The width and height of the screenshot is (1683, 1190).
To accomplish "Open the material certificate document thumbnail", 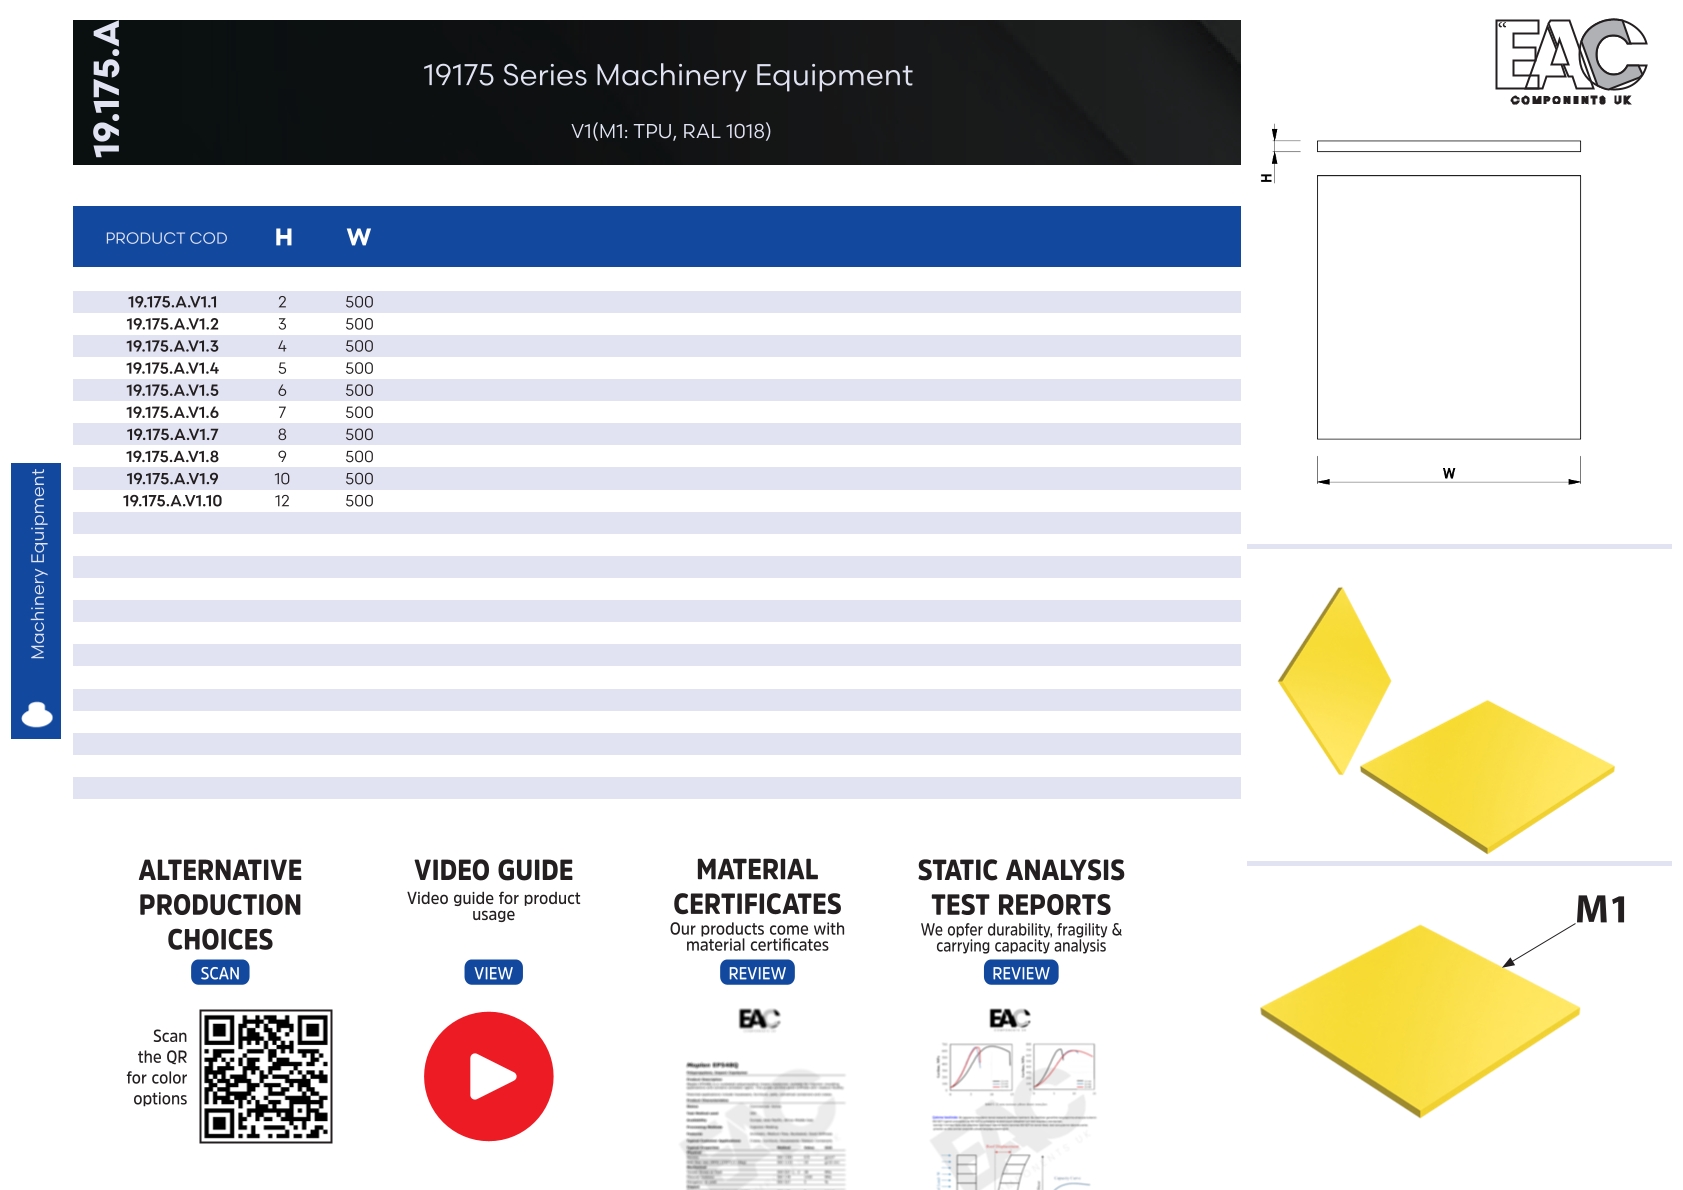I will (765, 1123).
